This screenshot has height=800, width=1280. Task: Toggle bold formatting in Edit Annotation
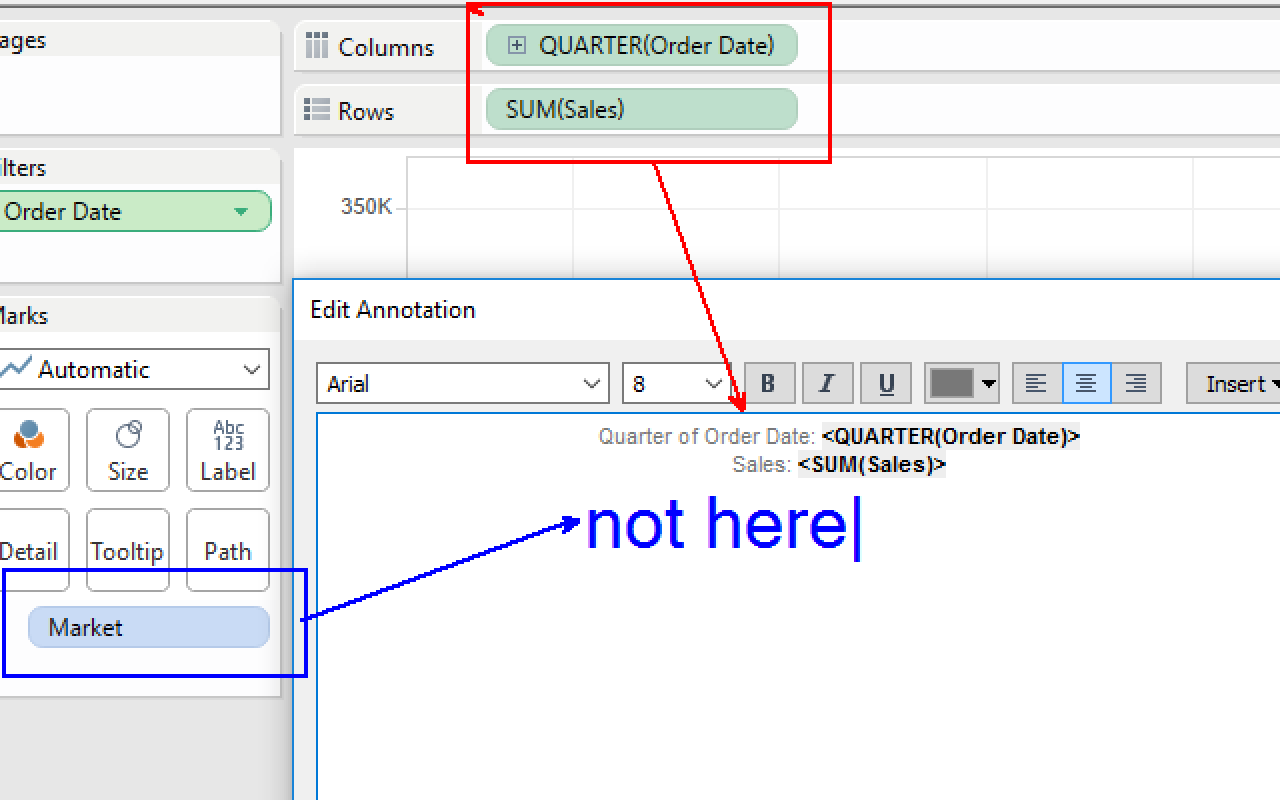[x=768, y=383]
